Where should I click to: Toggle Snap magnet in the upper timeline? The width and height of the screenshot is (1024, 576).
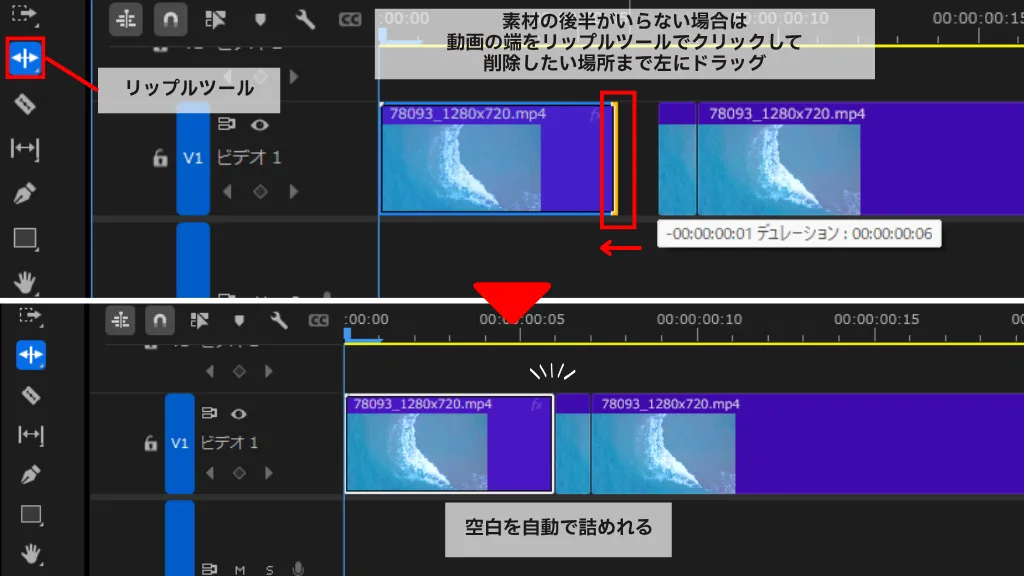(x=170, y=20)
